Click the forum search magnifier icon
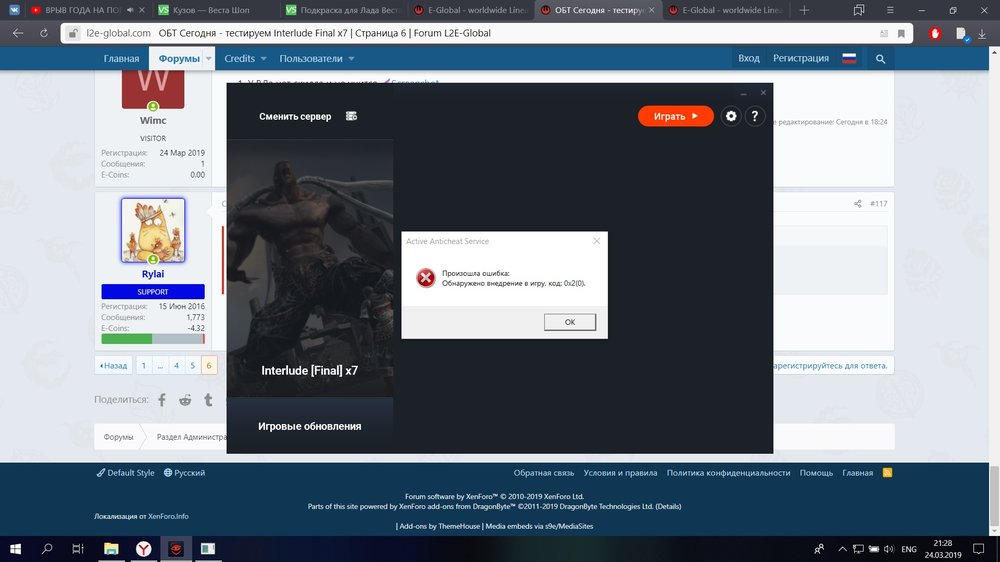 (881, 59)
